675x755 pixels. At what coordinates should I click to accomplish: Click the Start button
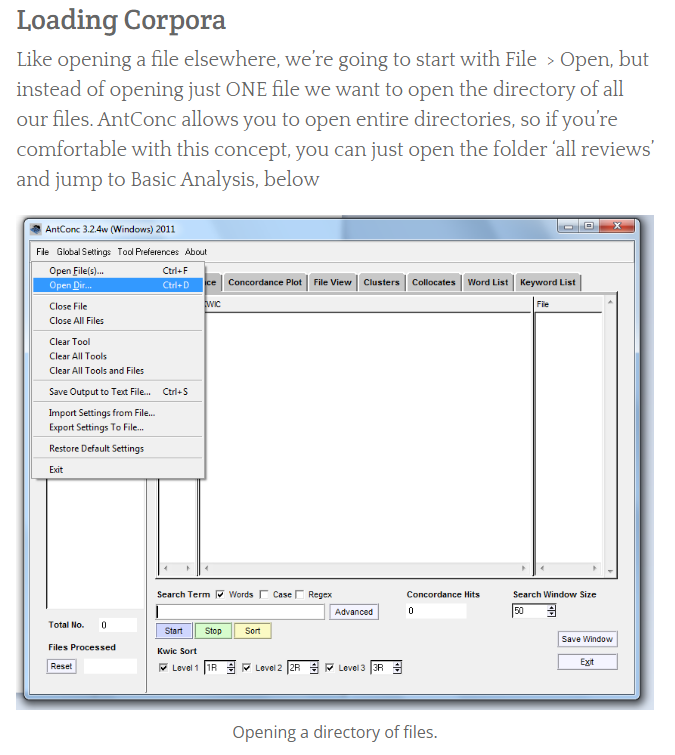point(174,631)
